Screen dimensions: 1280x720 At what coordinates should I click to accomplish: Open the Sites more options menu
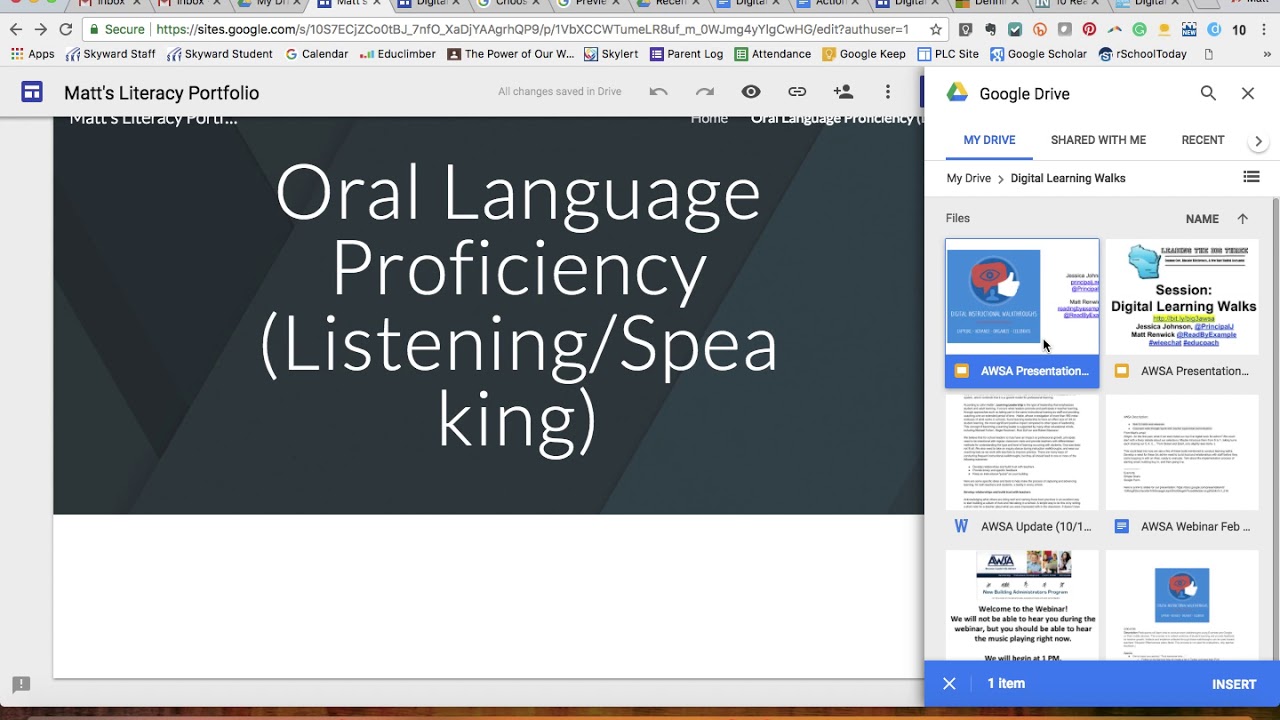coord(888,92)
